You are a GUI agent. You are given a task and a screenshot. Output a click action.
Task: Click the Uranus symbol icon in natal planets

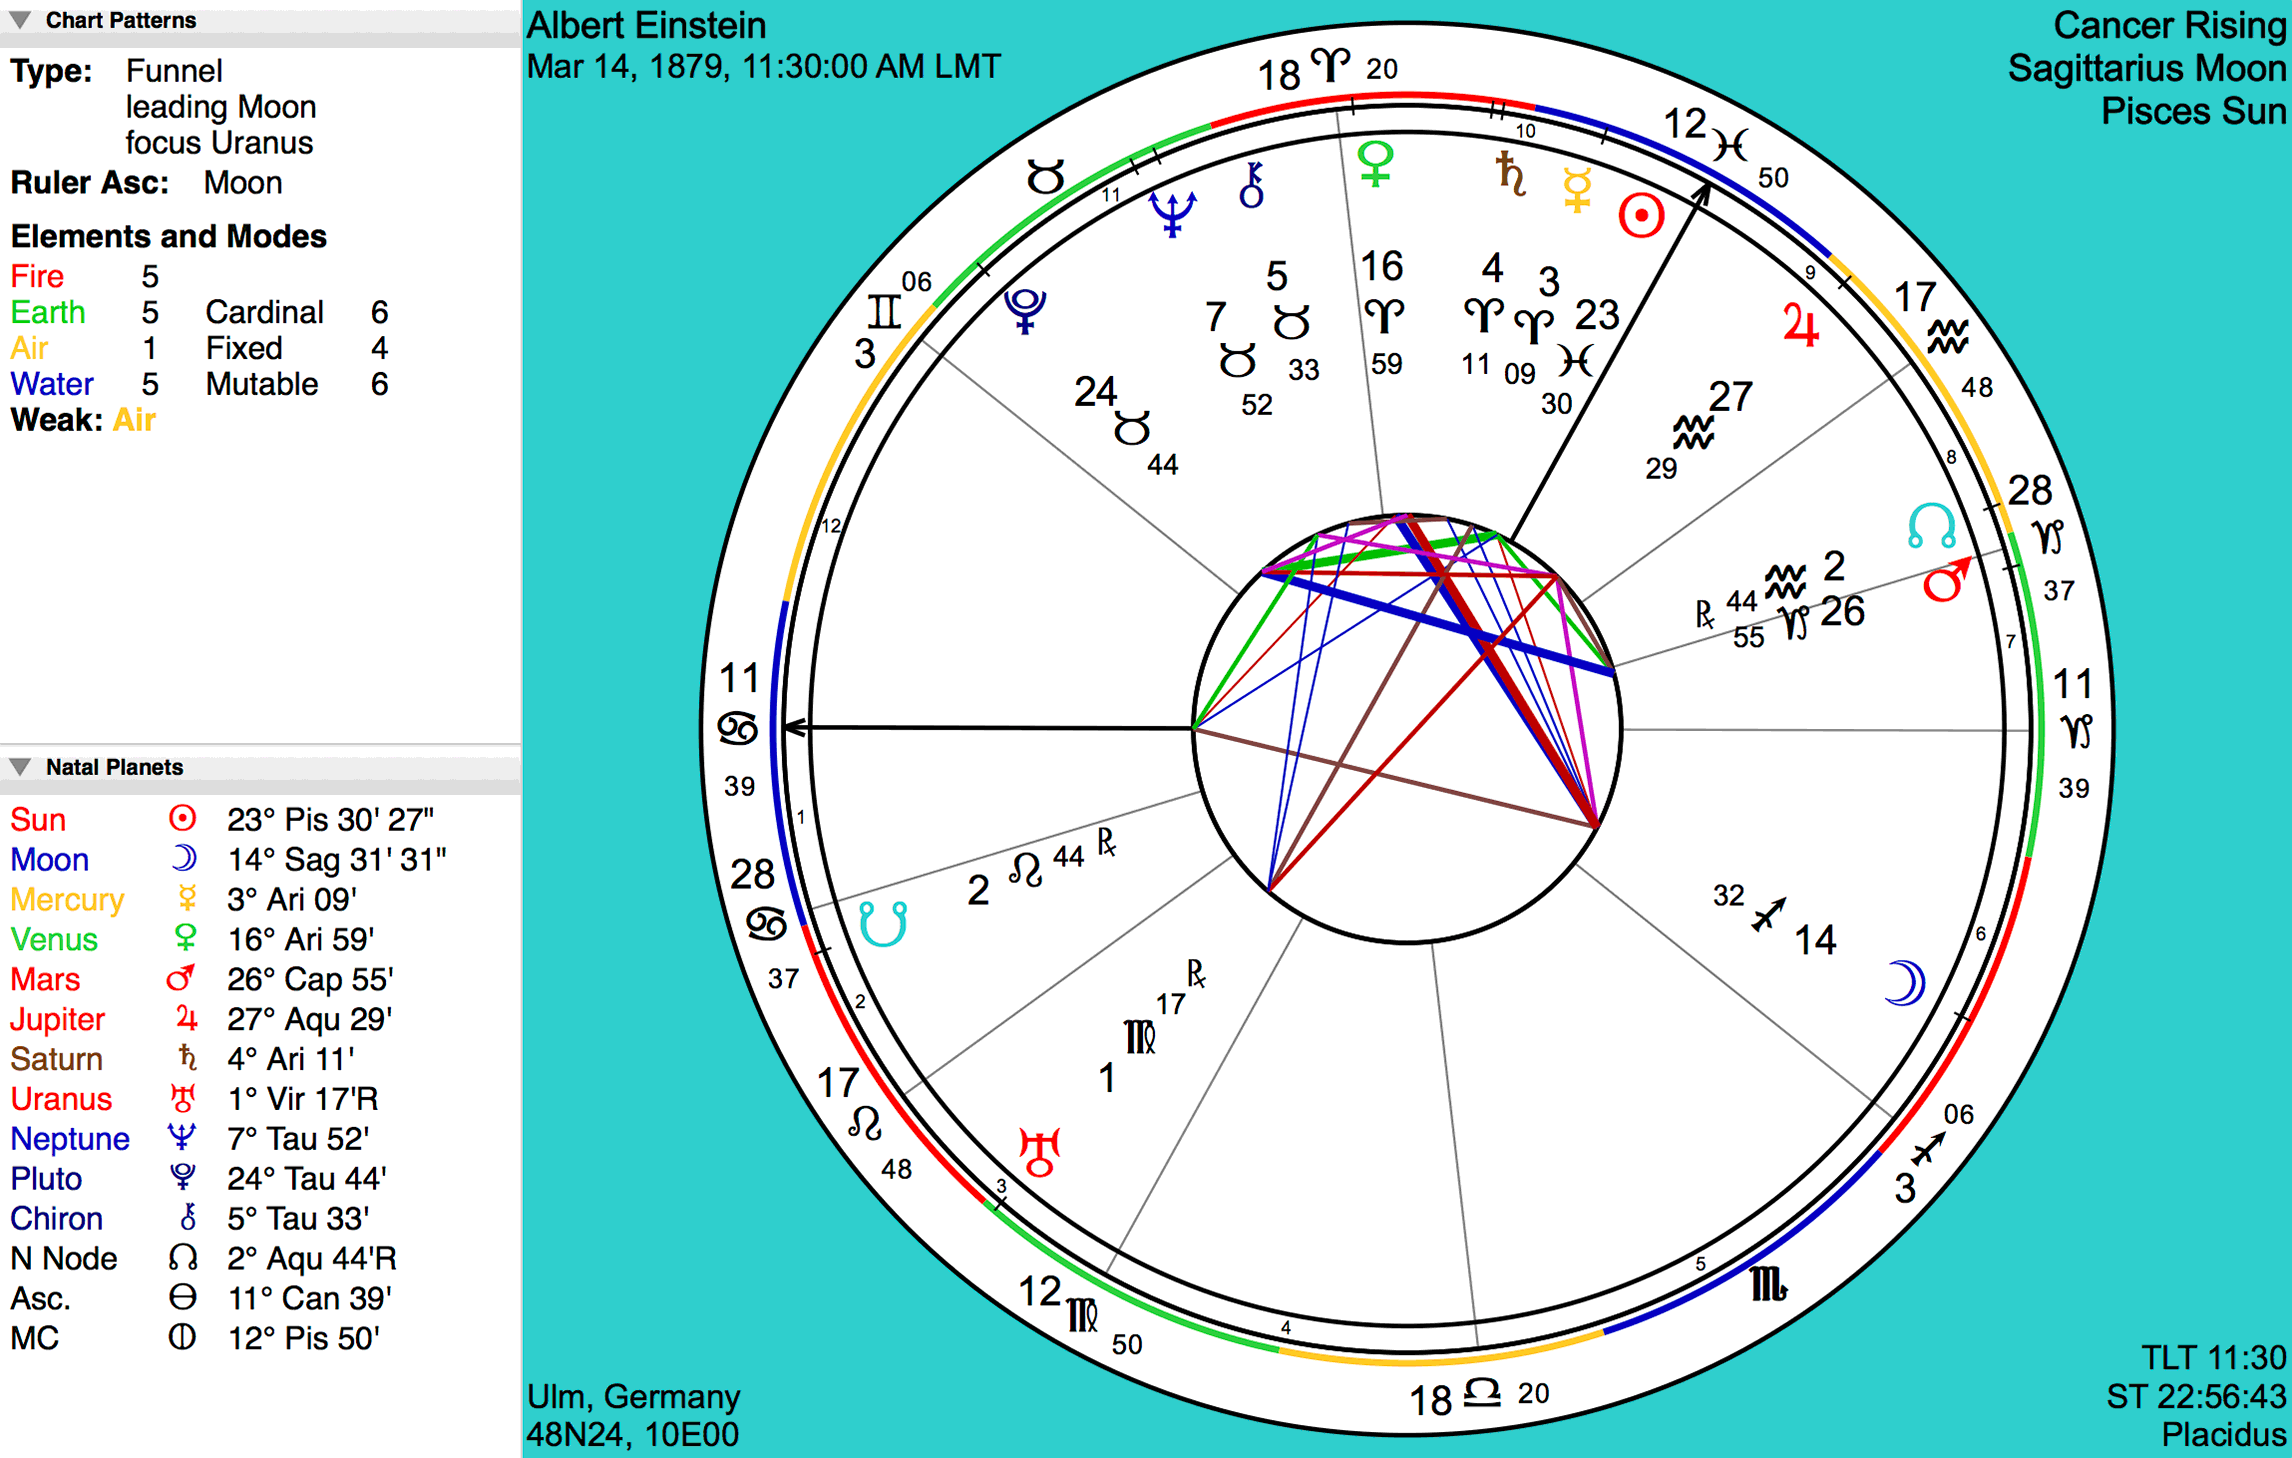(172, 1094)
